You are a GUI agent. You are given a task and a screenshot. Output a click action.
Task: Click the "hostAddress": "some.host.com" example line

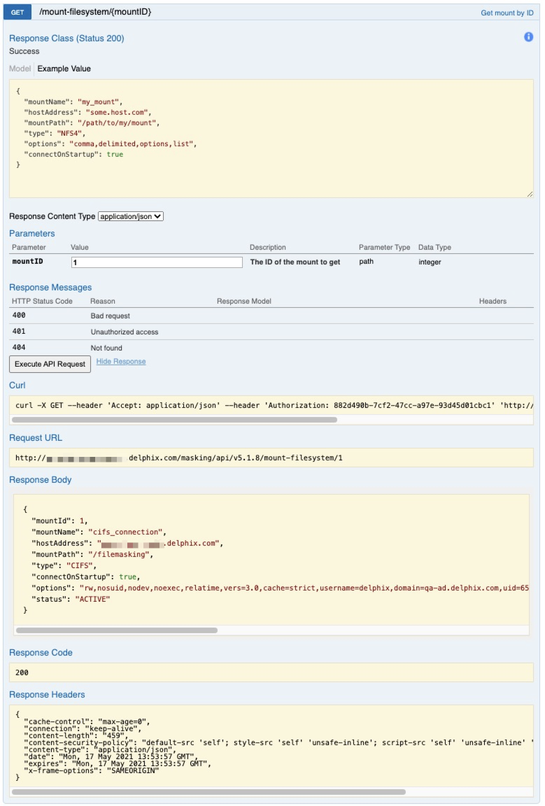[87, 112]
